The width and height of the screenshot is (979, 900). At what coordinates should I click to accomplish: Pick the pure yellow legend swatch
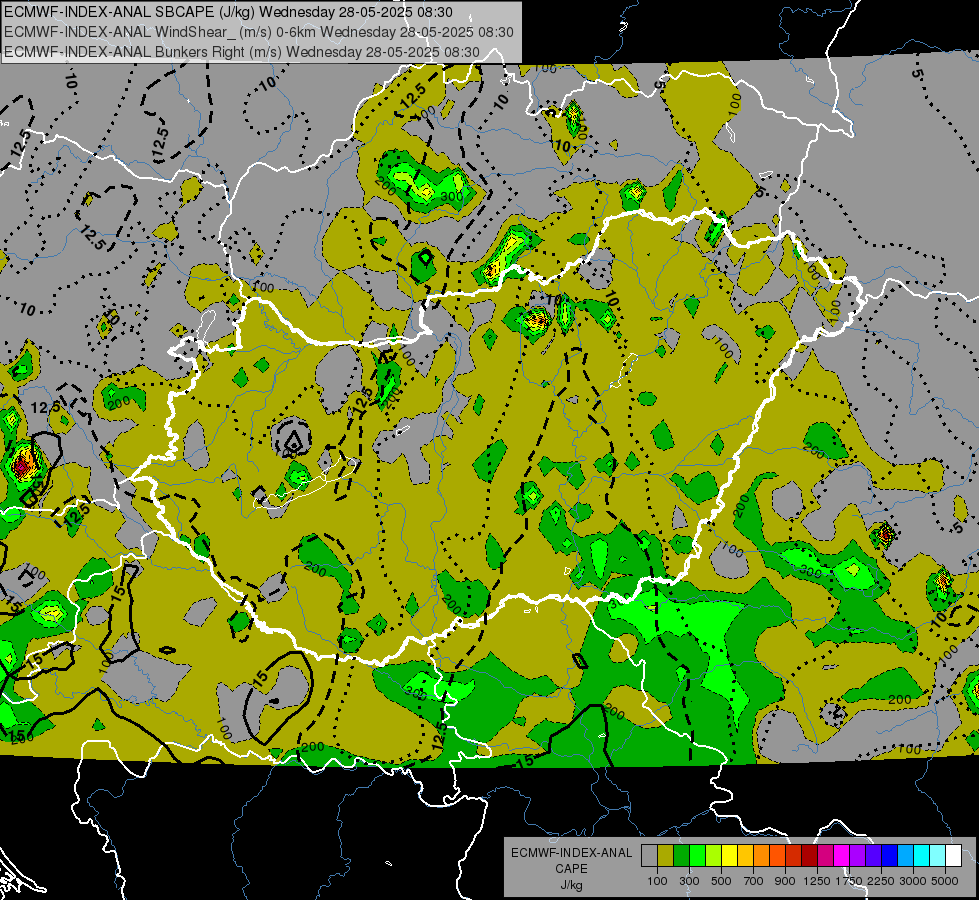pyautogui.click(x=729, y=855)
